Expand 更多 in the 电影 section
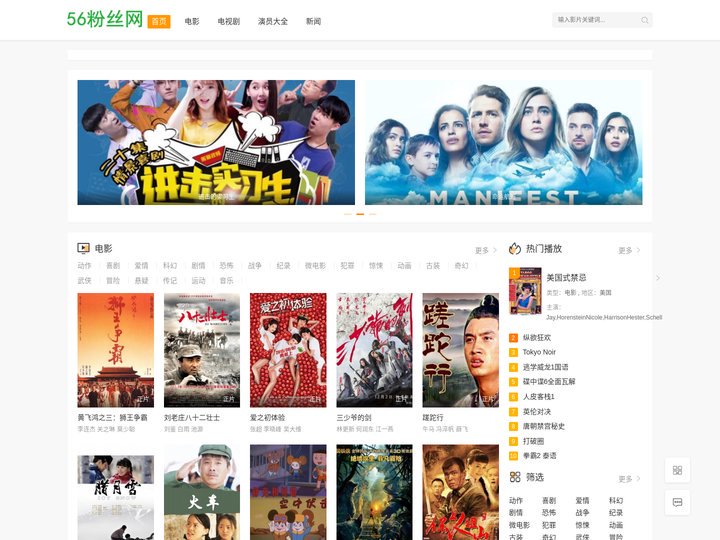The image size is (720, 540). tap(486, 250)
